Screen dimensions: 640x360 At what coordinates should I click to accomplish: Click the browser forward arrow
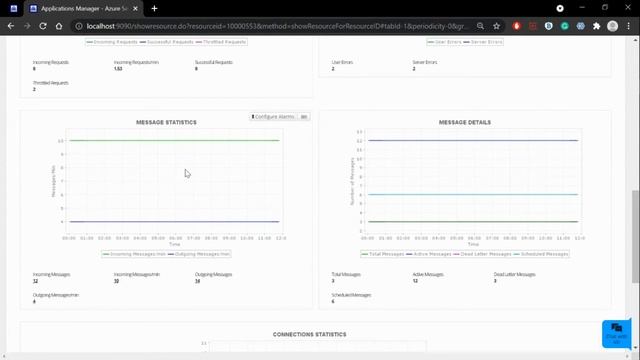pyautogui.click(x=27, y=26)
